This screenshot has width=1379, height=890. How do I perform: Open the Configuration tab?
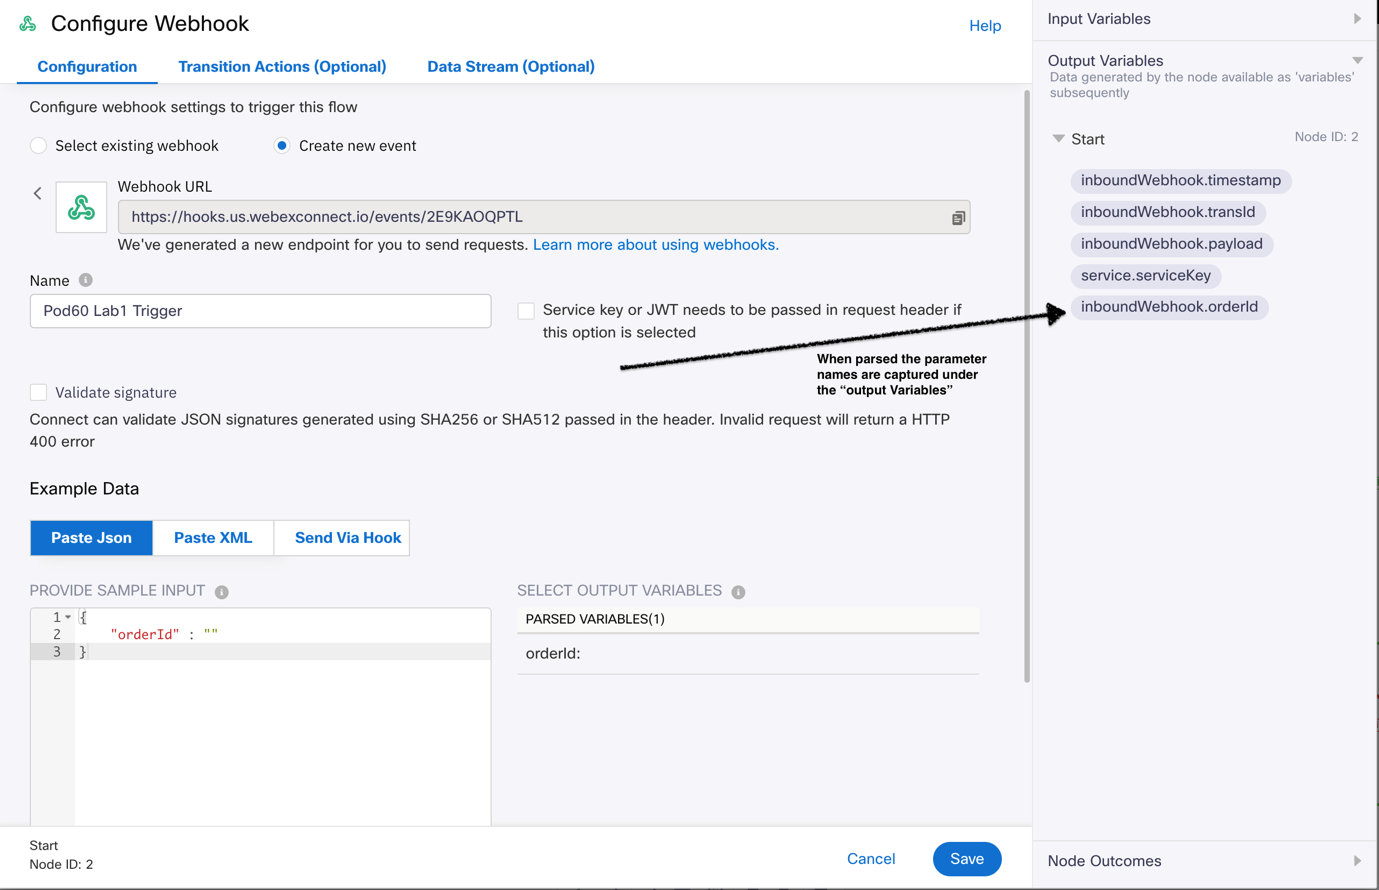[x=87, y=67]
